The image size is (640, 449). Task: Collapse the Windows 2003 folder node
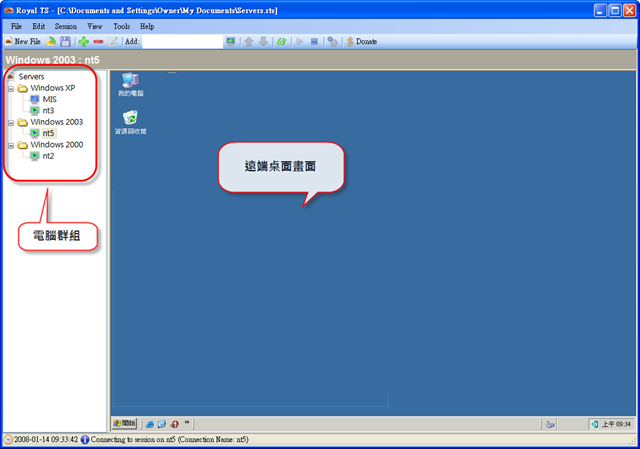(x=10, y=122)
